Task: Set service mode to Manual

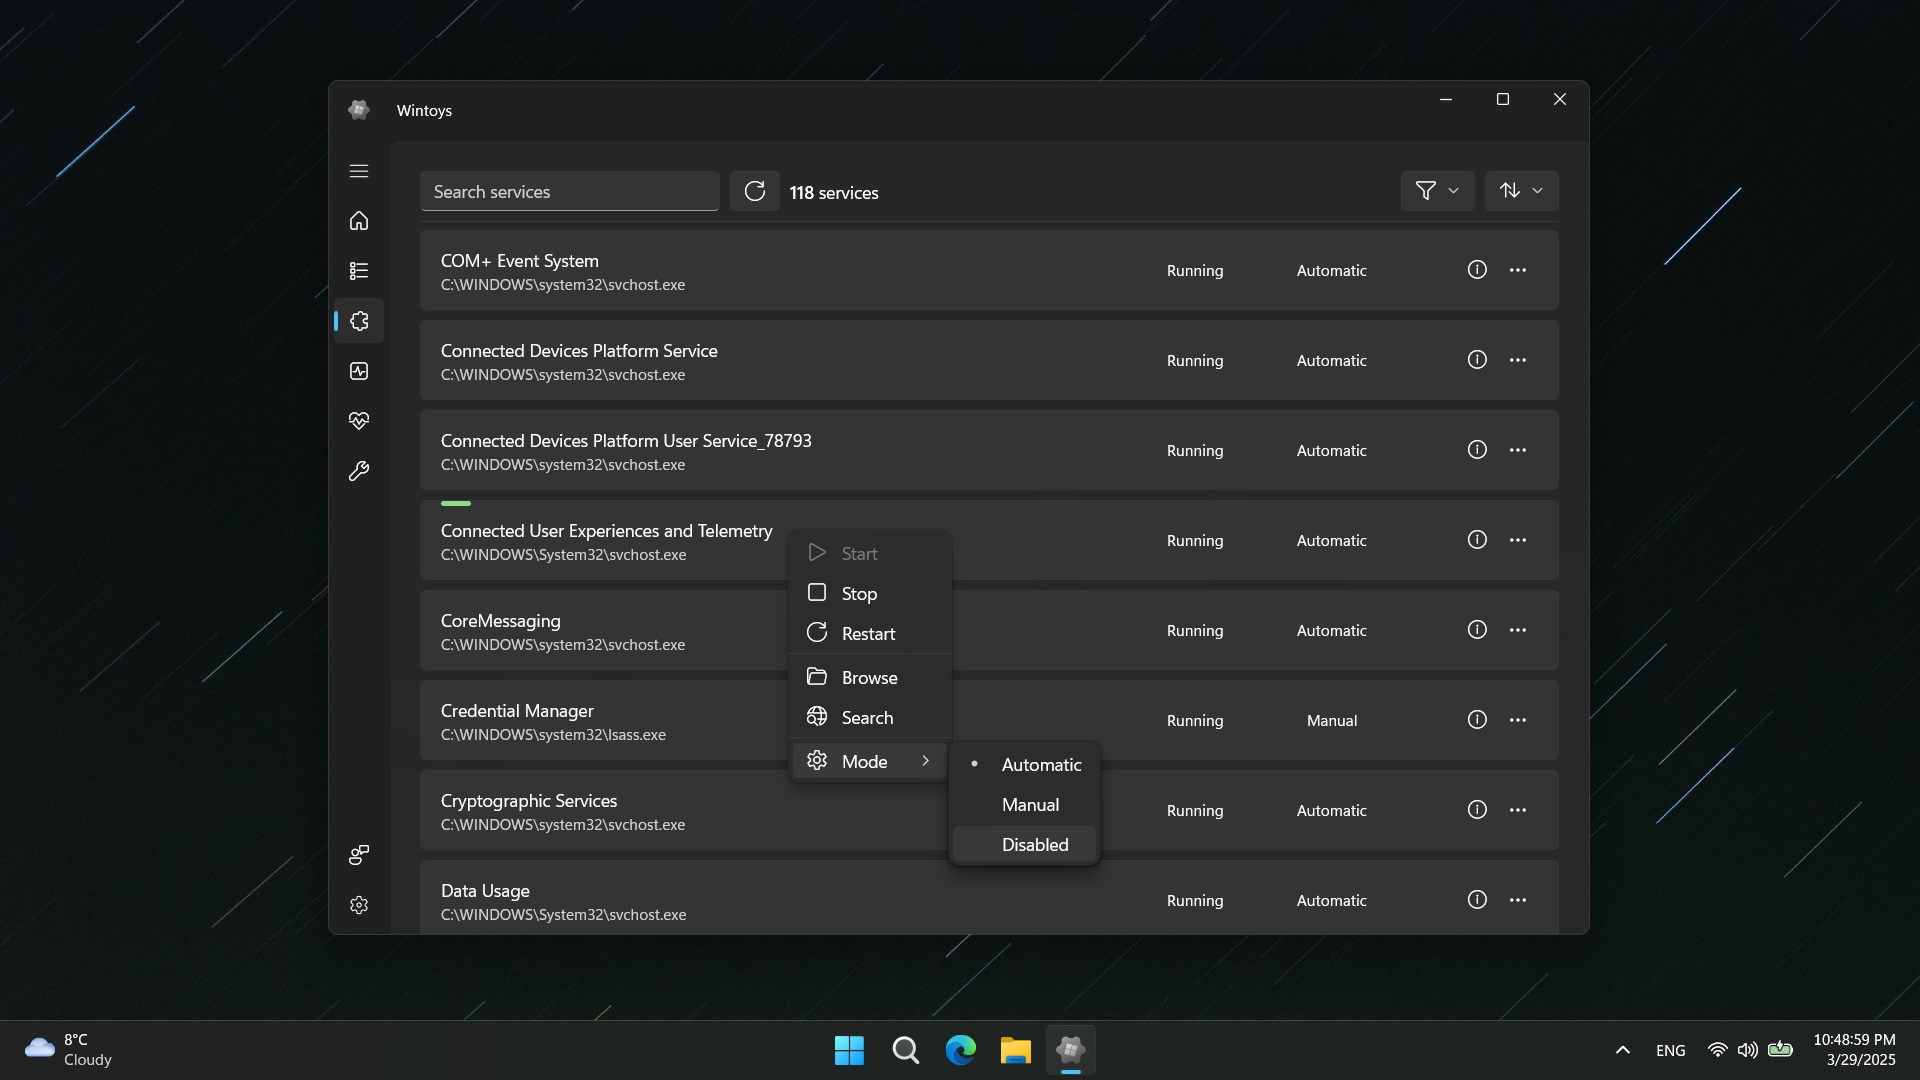Action: [1031, 804]
